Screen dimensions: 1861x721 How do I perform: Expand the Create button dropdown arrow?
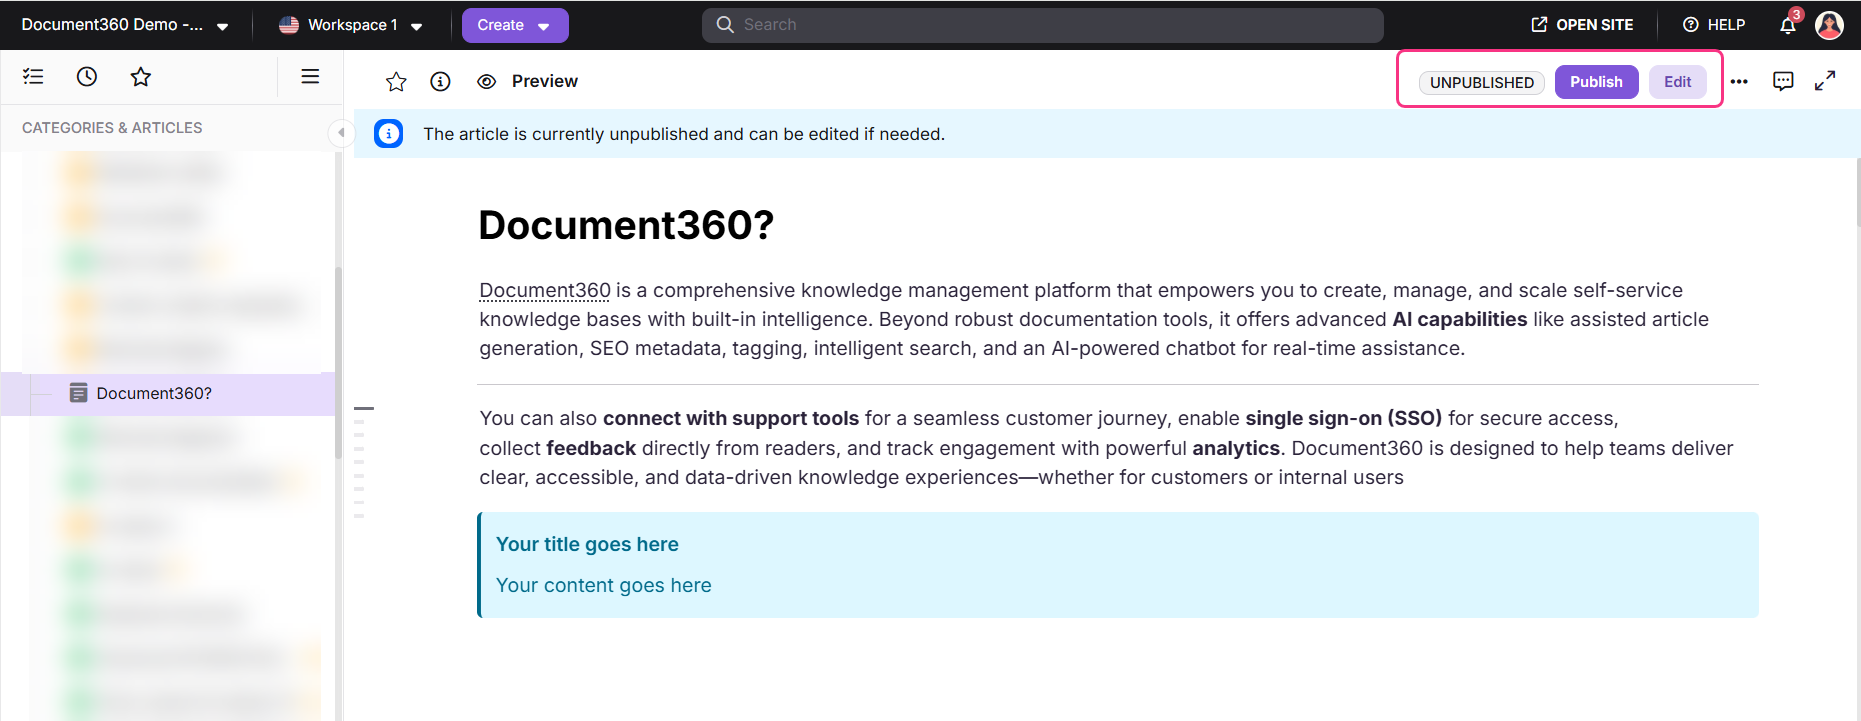(544, 26)
